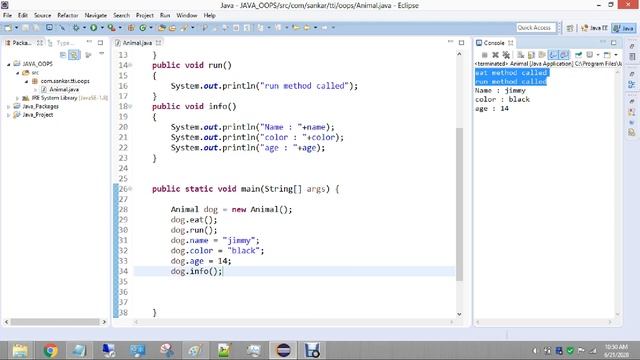The width and height of the screenshot is (640, 360).
Task: Toggle Show Console When Standard Error Changes
Action: tap(564, 55)
